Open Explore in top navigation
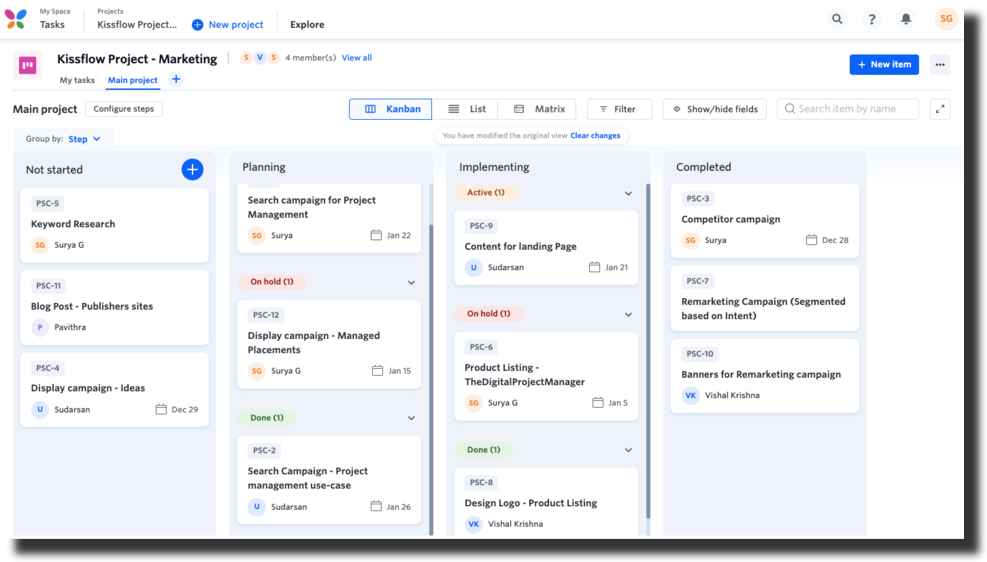 [x=307, y=25]
